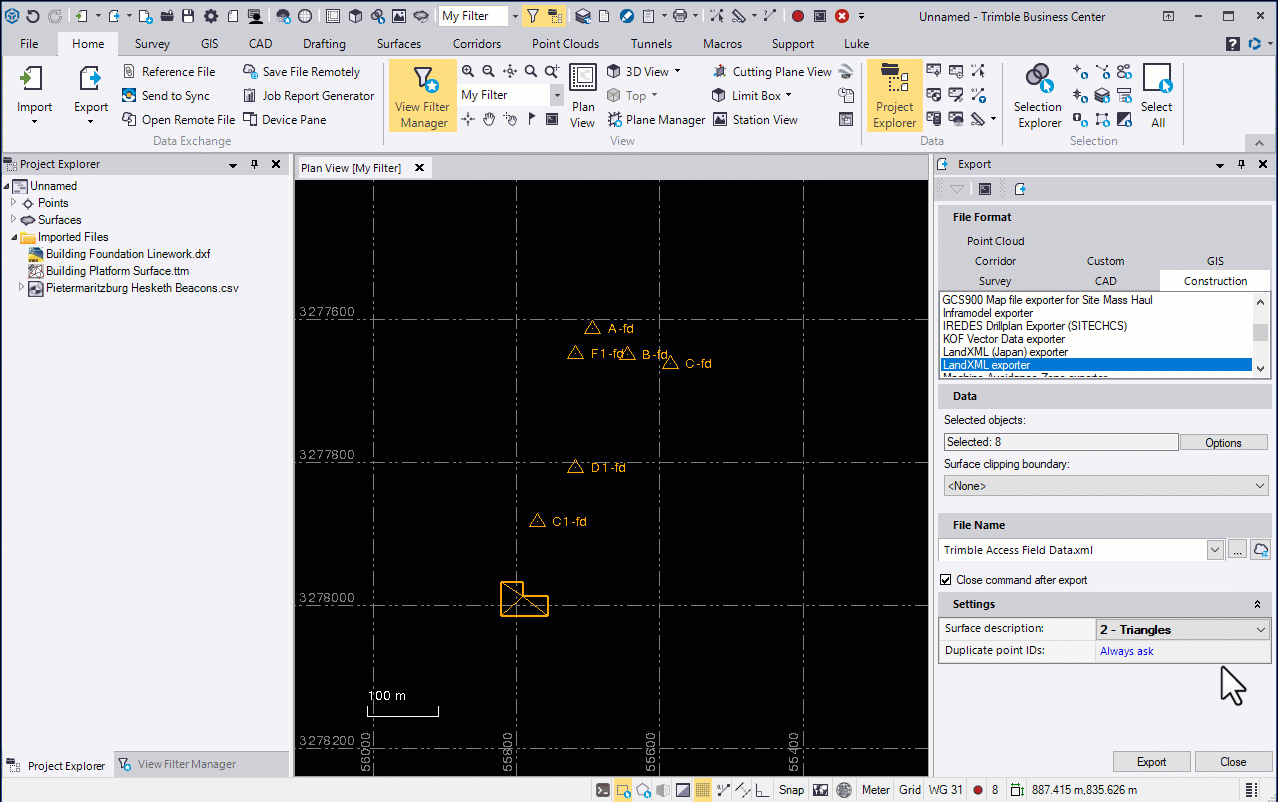The height and width of the screenshot is (802, 1278).
Task: Expand the Surfaces tree node
Action: [x=14, y=220]
